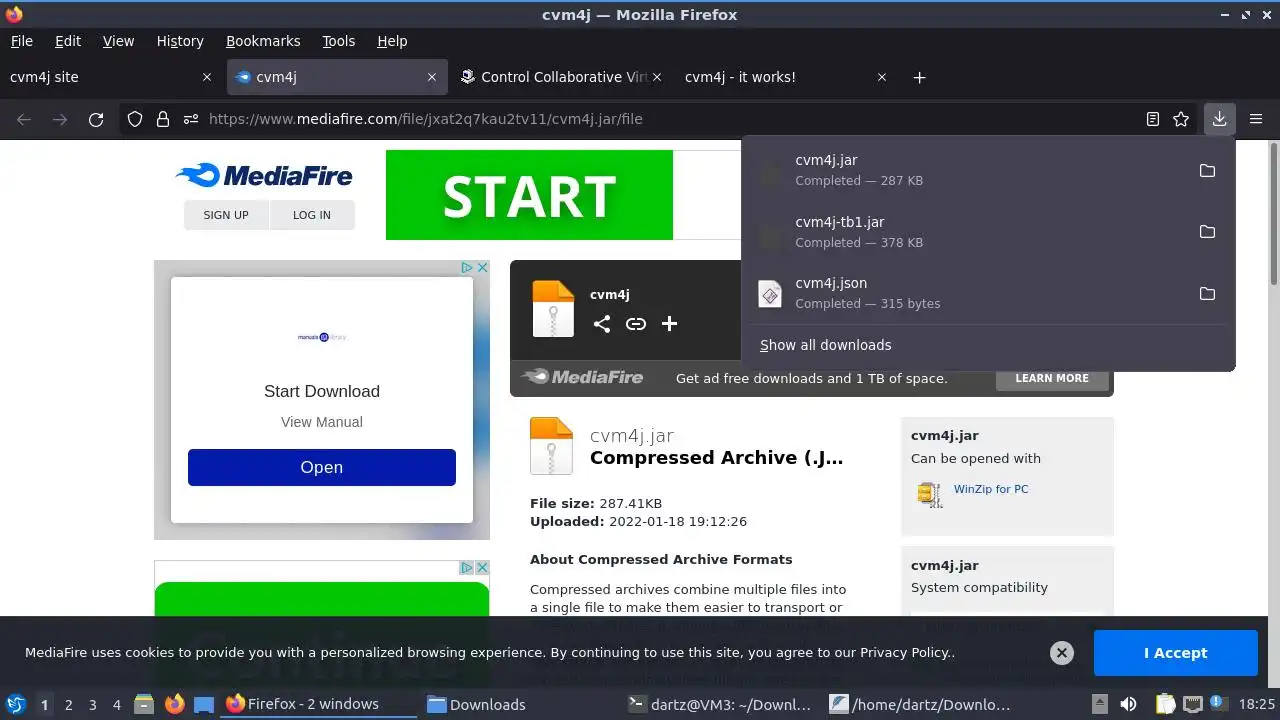Viewport: 1280px width, 720px height.
Task: Click the clipboard manager tray icon
Action: click(x=1166, y=704)
